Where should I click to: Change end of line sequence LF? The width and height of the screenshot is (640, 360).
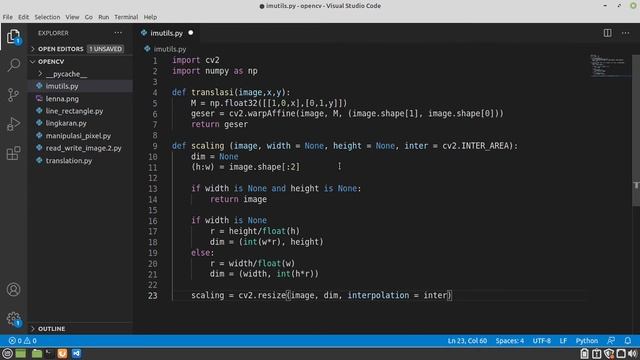pos(563,340)
